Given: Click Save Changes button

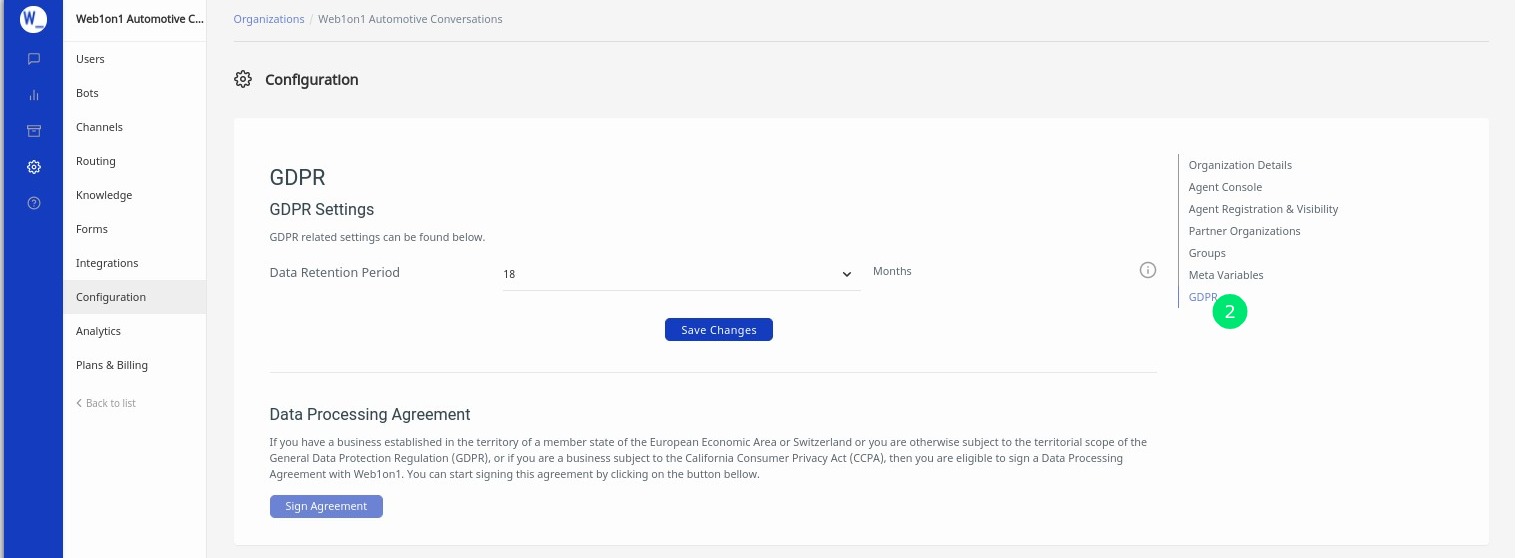Looking at the screenshot, I should point(719,330).
